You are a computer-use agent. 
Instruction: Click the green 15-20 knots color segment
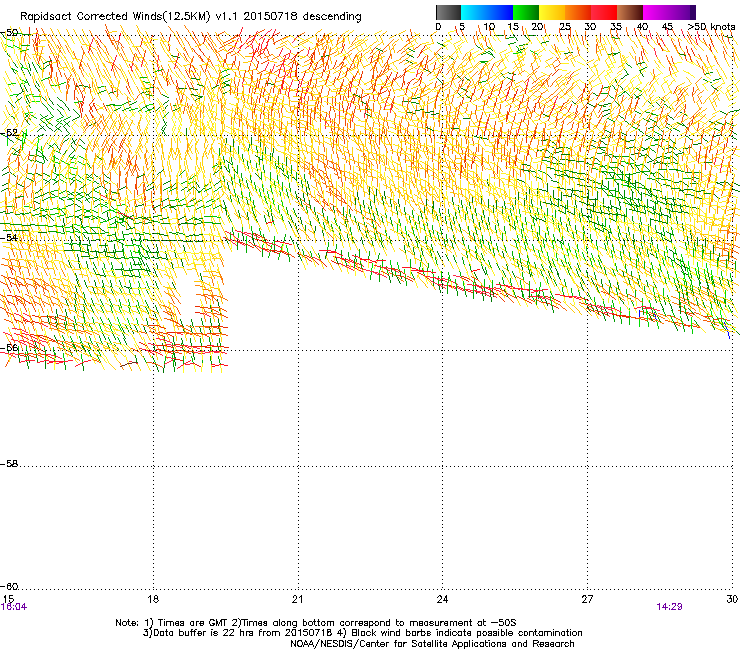click(x=526, y=12)
